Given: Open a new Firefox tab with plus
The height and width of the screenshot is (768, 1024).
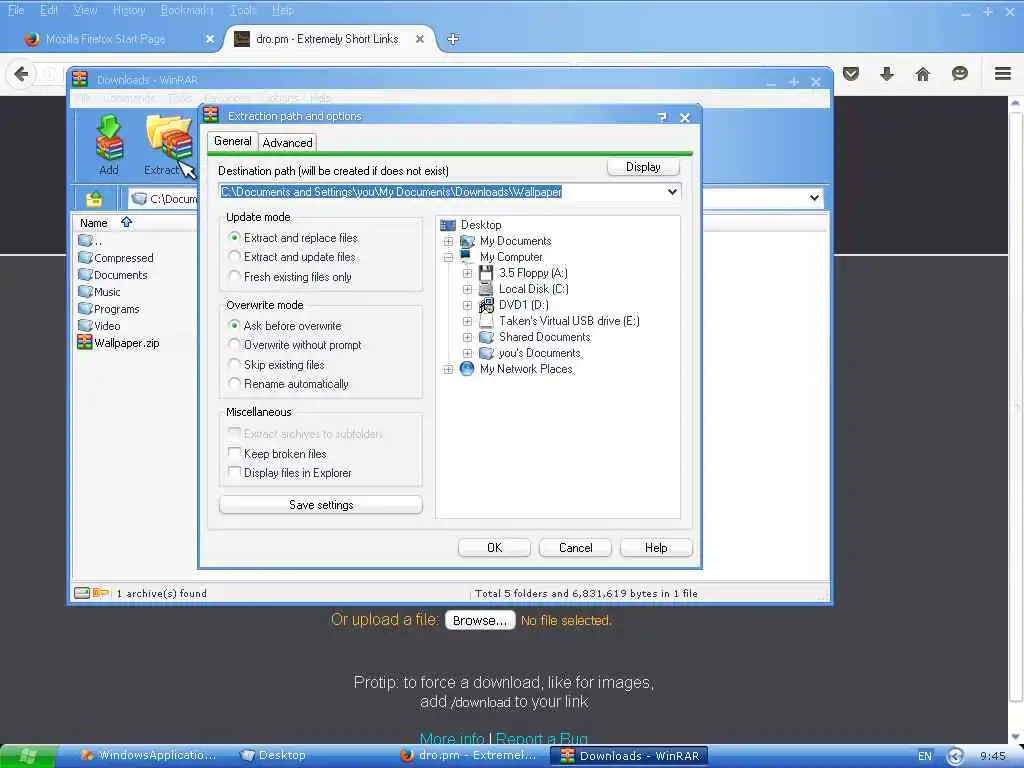Looking at the screenshot, I should (453, 39).
